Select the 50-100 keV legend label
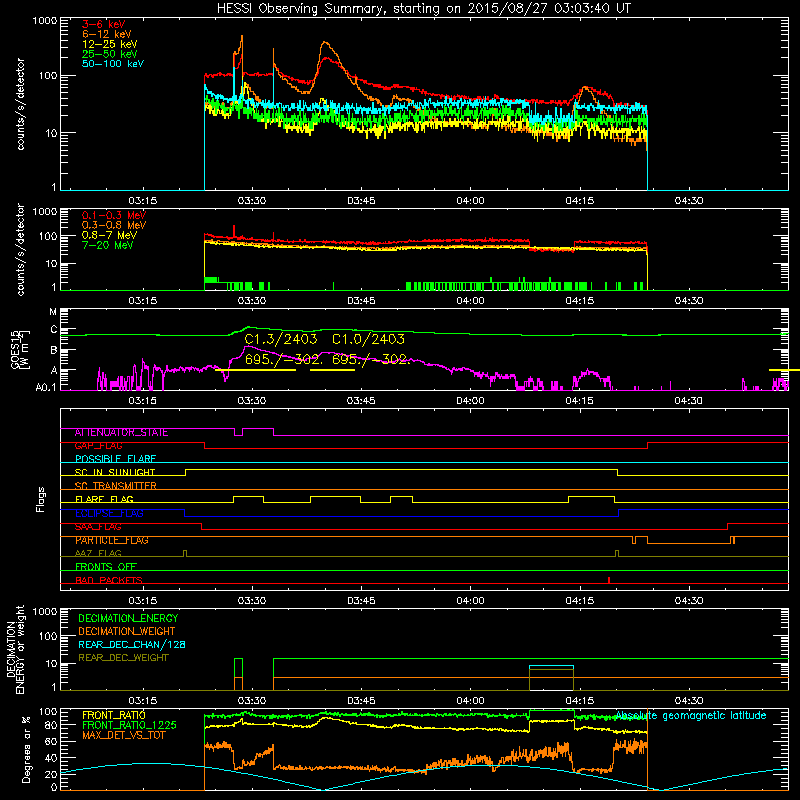The width and height of the screenshot is (800, 800). (113, 64)
